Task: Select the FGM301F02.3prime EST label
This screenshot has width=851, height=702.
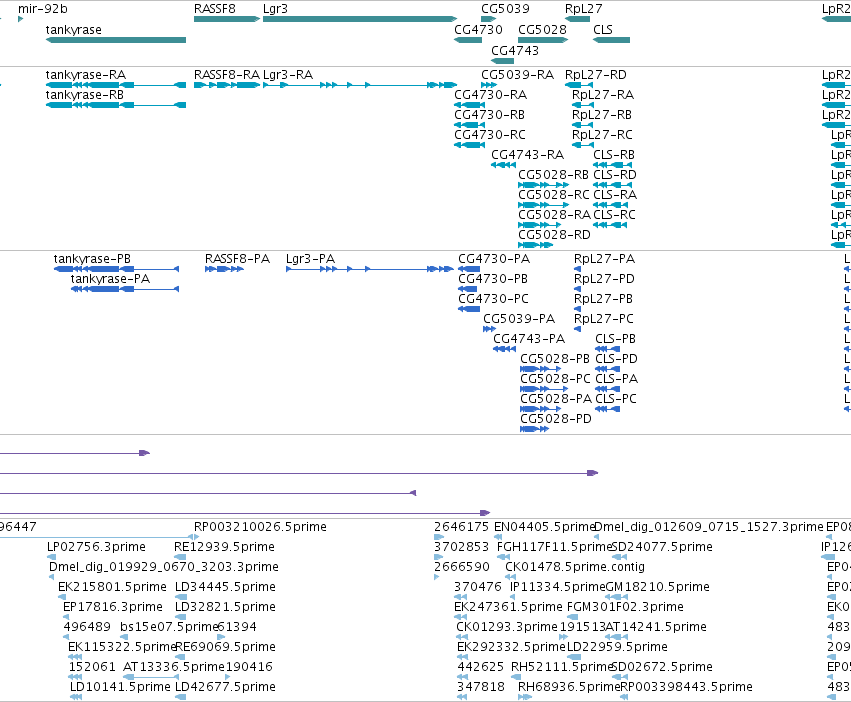Action: [625, 606]
